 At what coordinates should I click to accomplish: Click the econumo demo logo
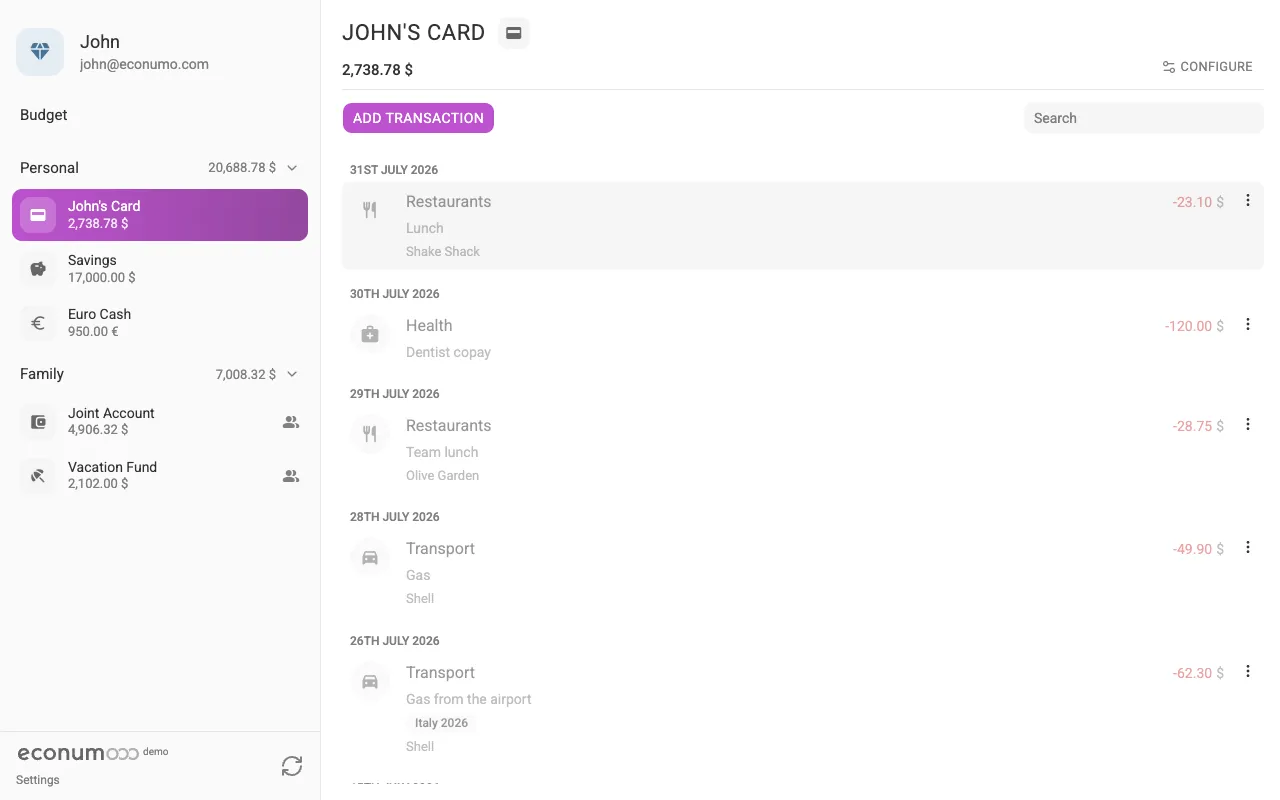[92, 753]
